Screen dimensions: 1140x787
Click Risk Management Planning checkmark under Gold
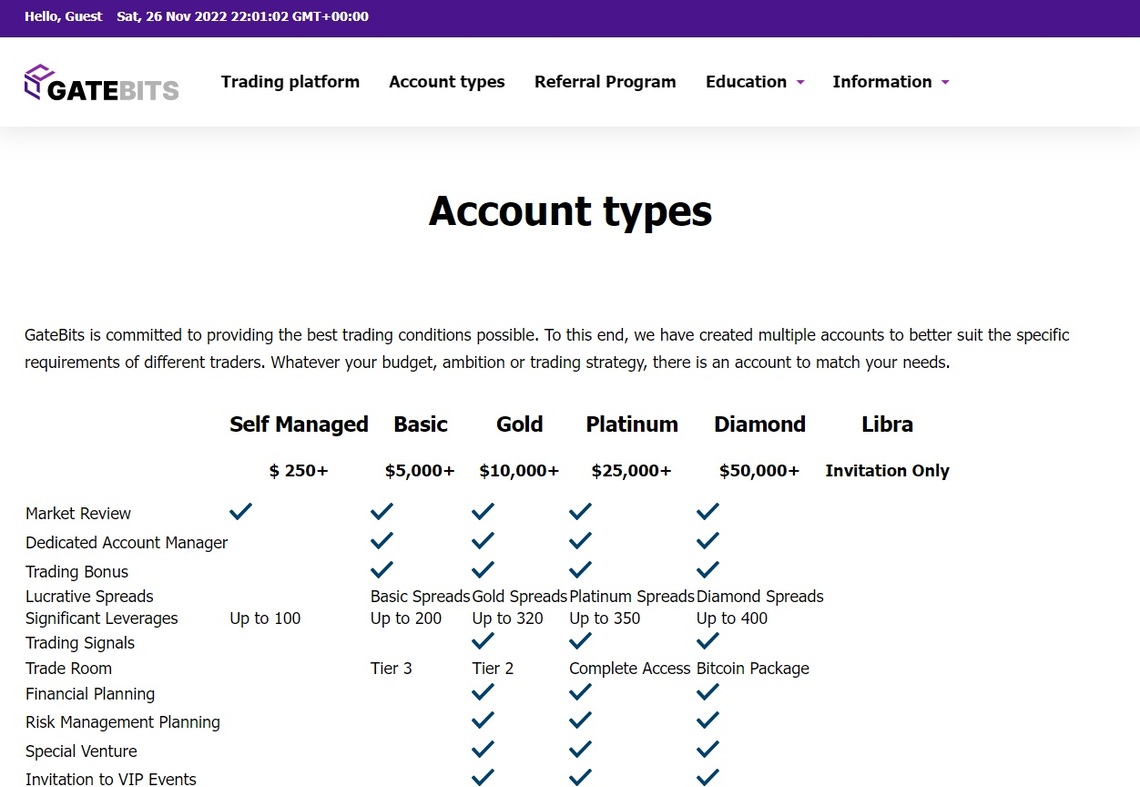point(483,720)
